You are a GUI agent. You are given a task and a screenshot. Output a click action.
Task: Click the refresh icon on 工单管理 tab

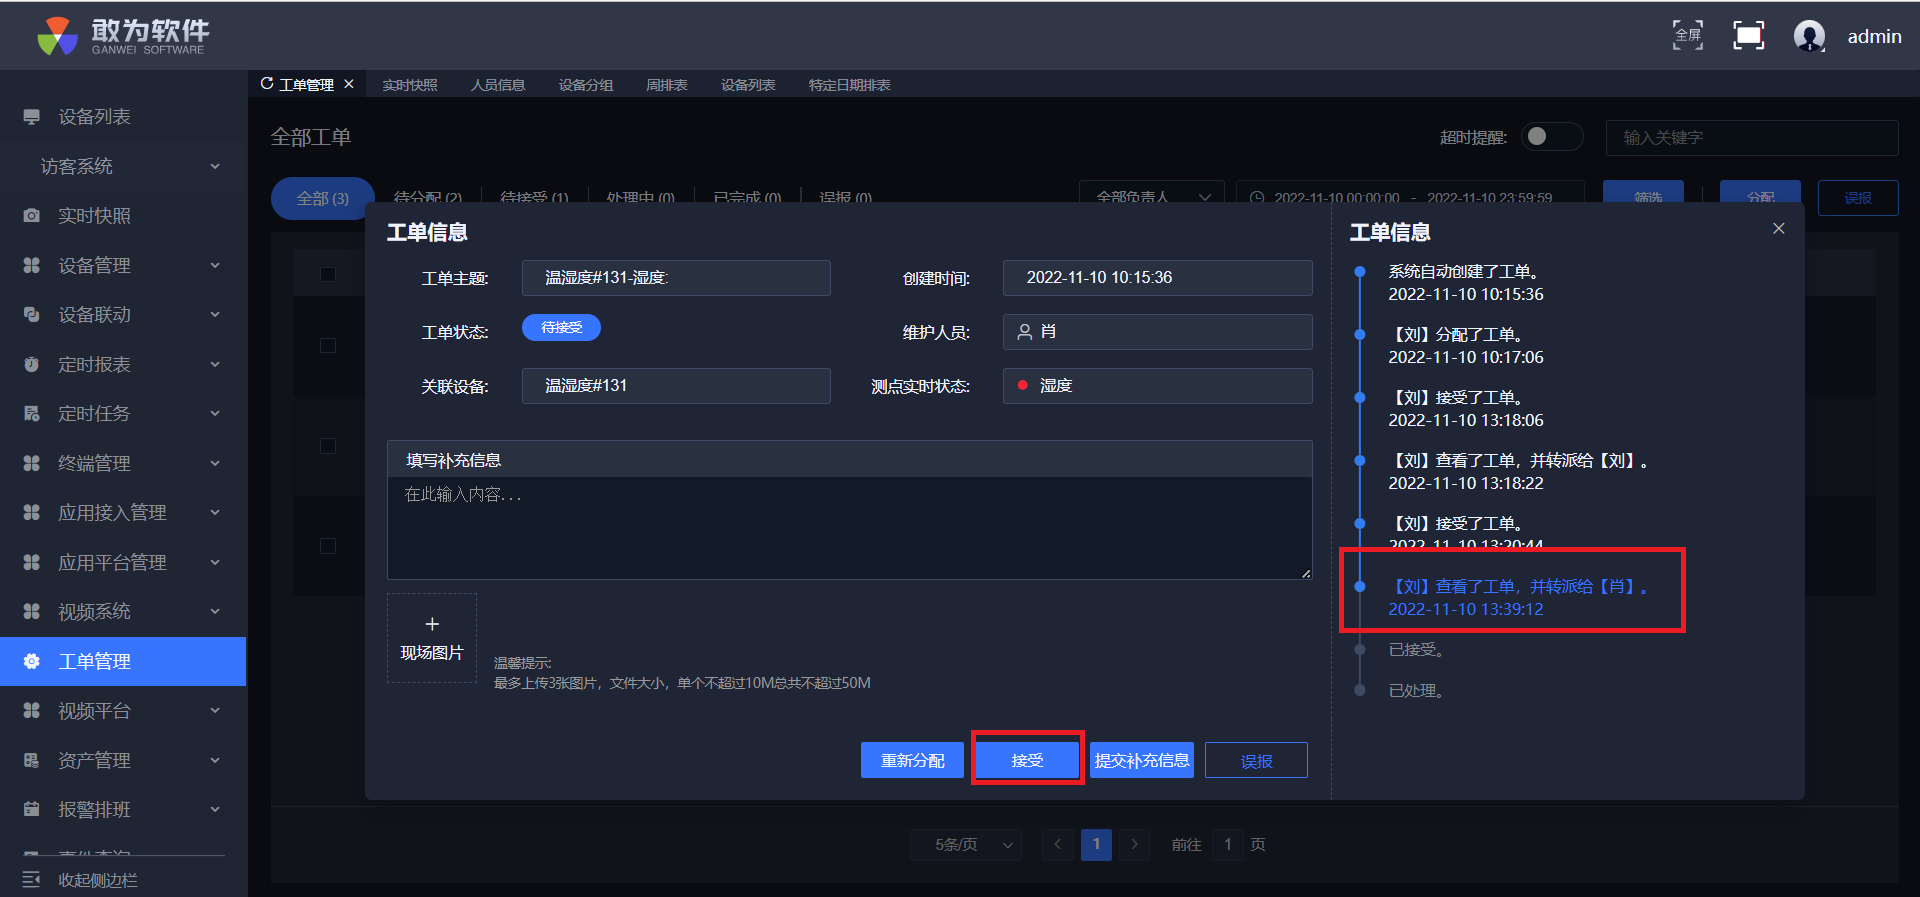point(267,84)
